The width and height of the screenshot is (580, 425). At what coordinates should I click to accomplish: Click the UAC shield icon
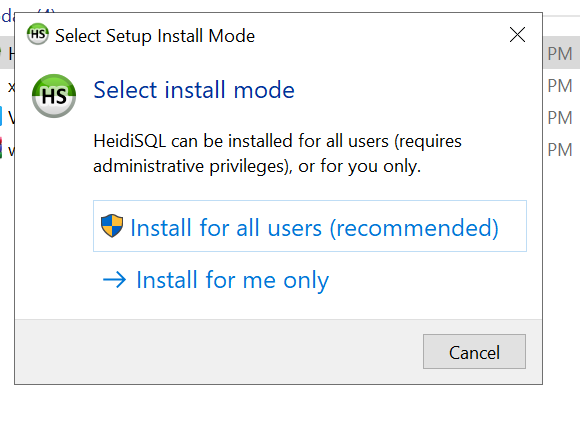pos(112,226)
